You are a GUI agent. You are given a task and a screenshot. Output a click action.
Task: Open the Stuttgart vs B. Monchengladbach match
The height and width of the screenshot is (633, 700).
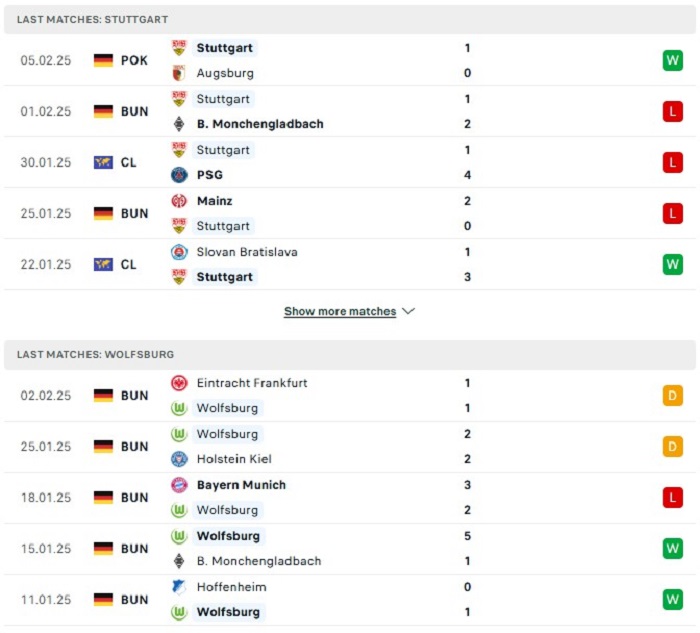(x=350, y=112)
